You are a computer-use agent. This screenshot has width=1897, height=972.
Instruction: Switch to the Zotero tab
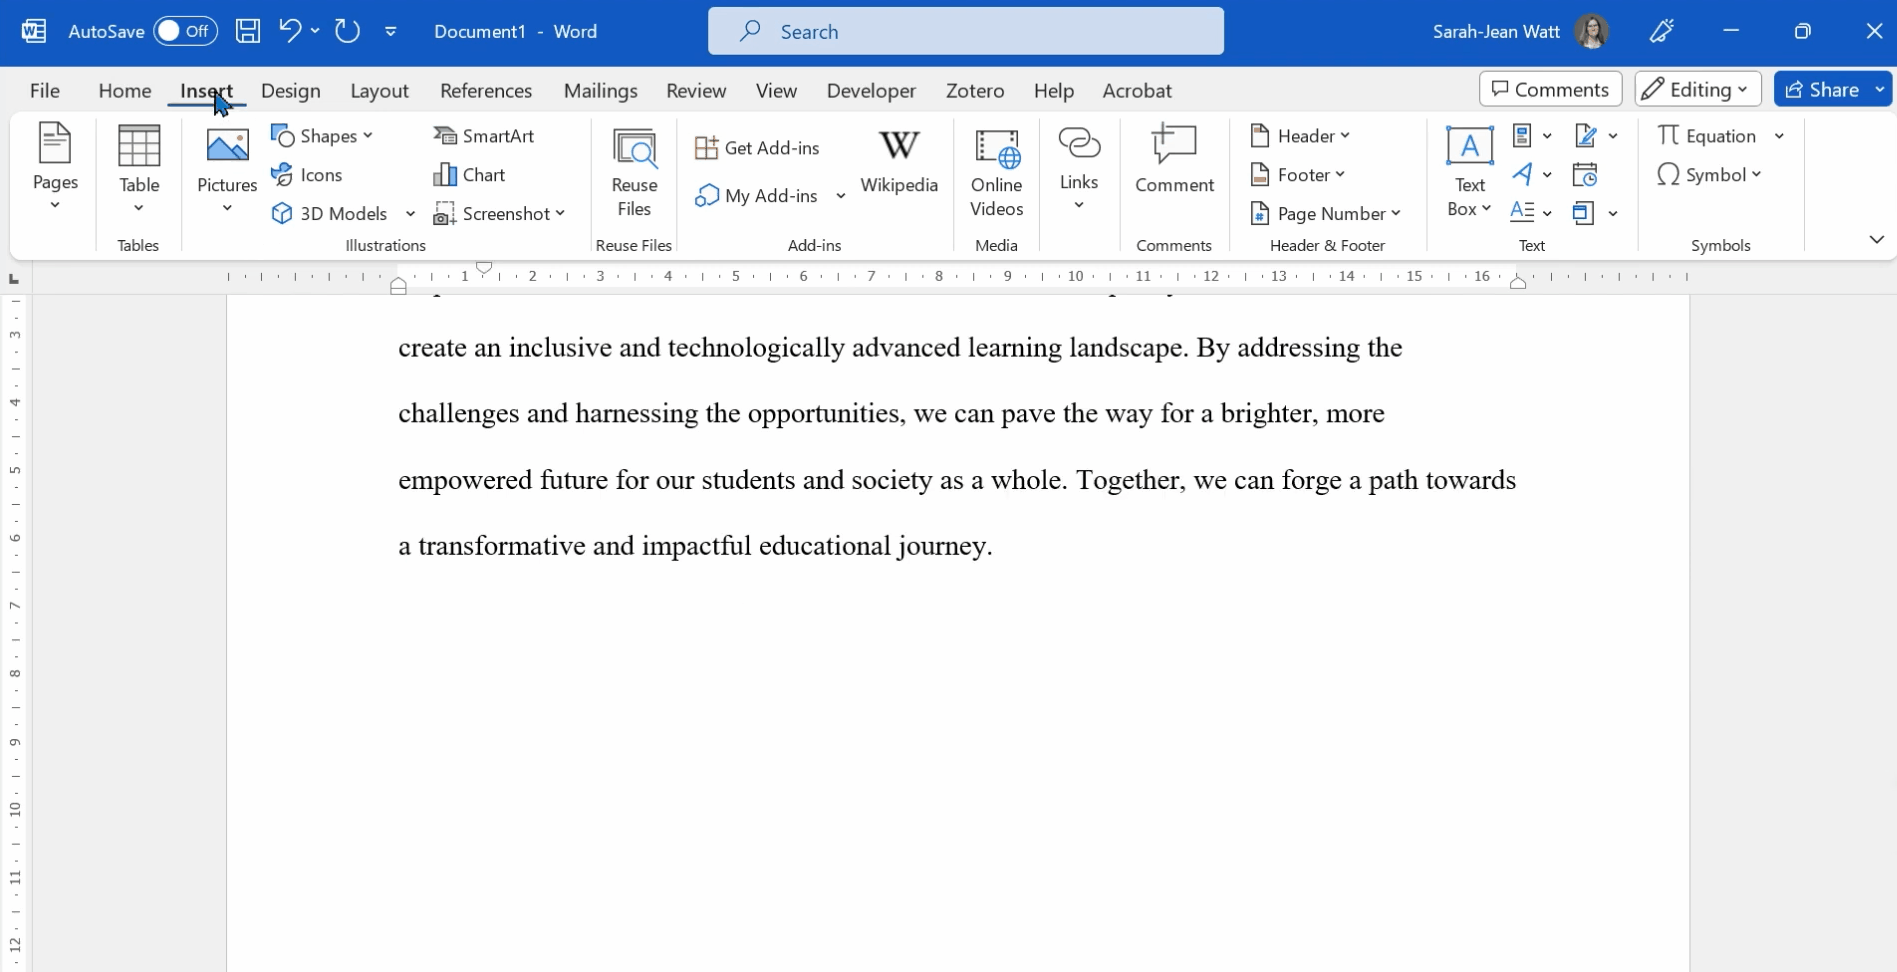(x=975, y=90)
